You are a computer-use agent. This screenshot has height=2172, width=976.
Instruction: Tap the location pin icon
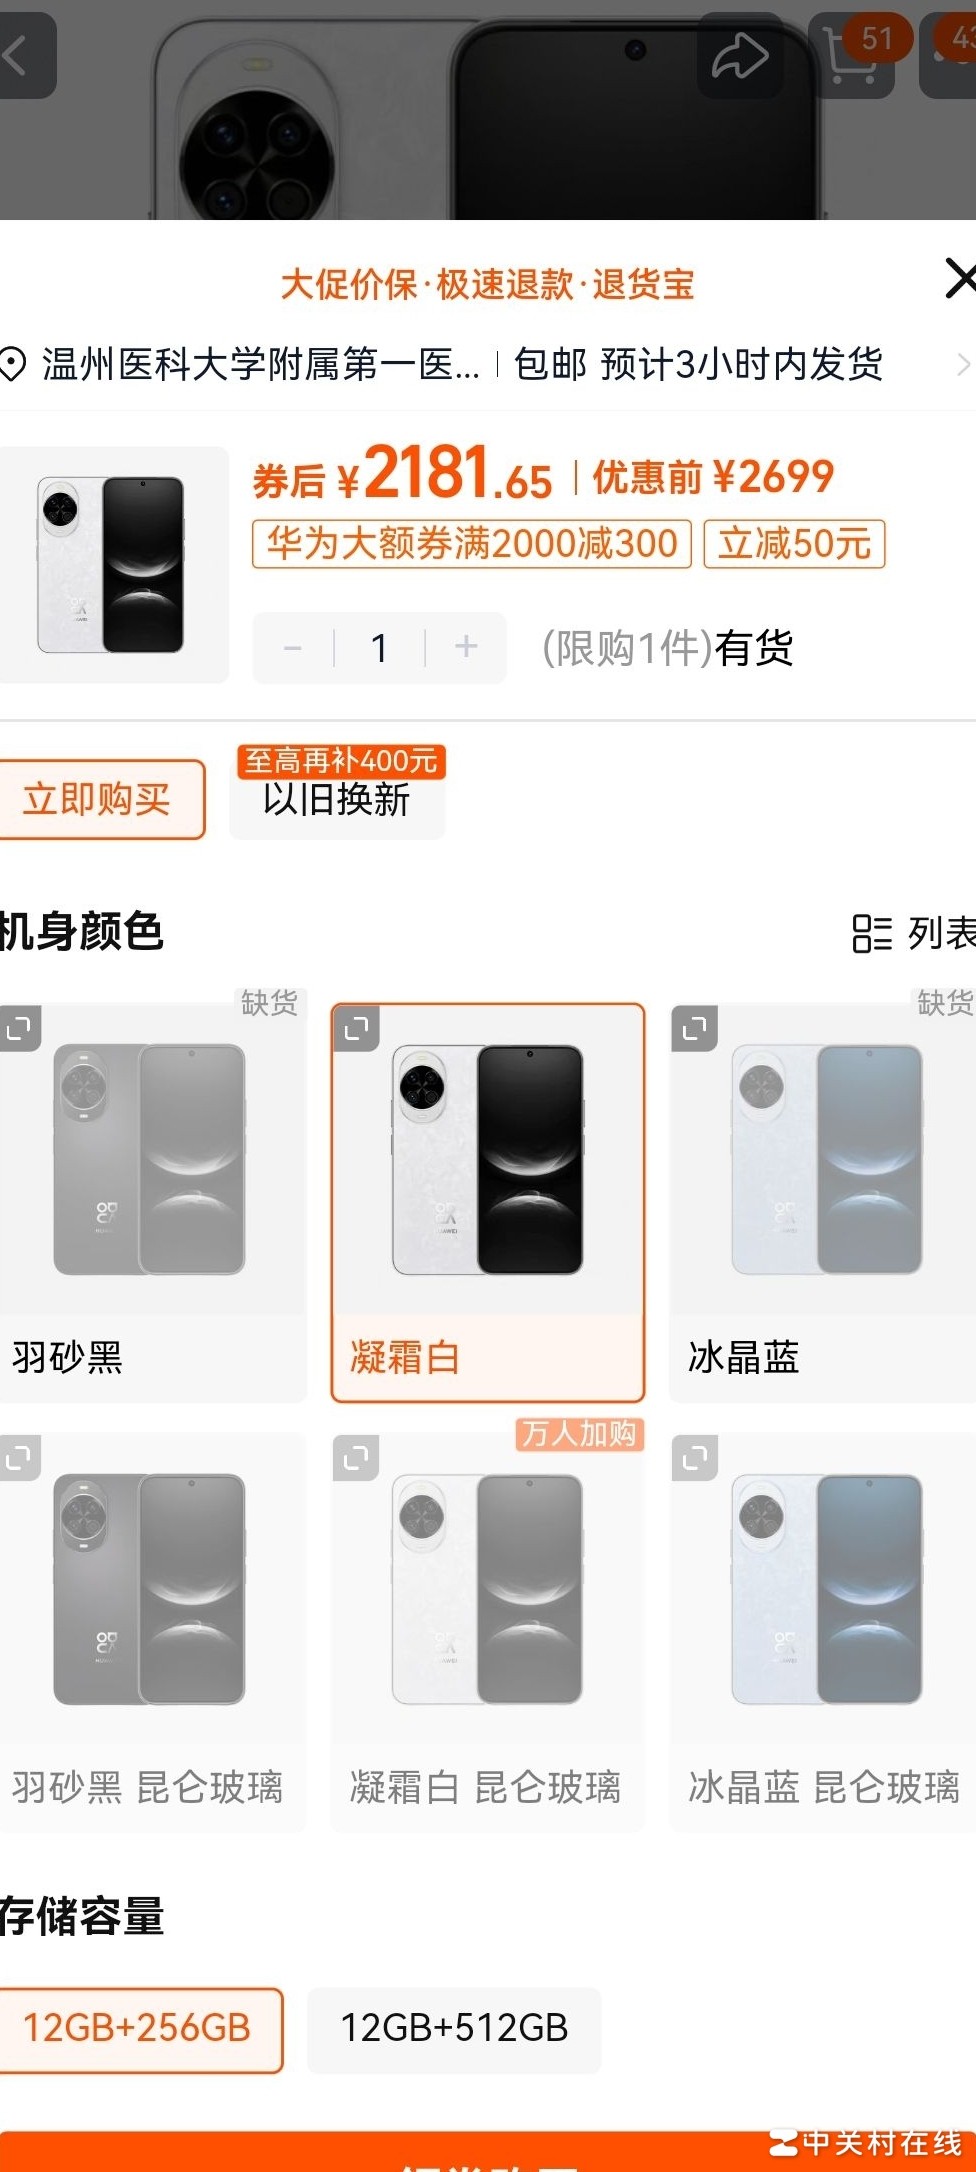tap(12, 364)
